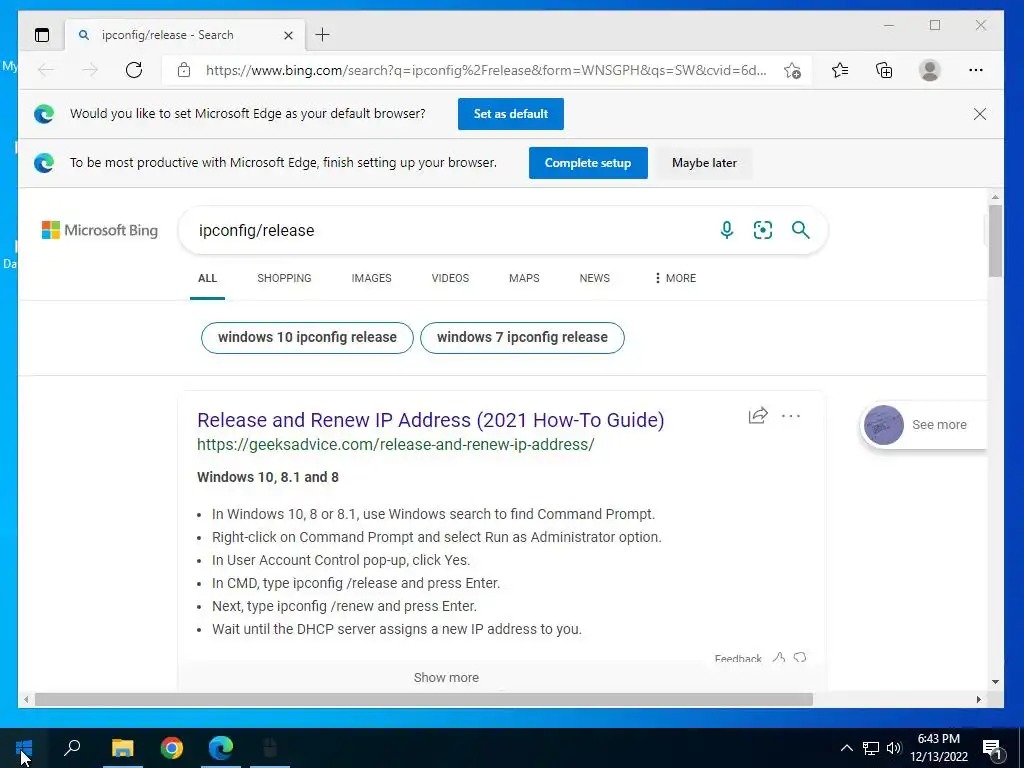
Task: Open the taskbar clock and date
Action: 939,748
